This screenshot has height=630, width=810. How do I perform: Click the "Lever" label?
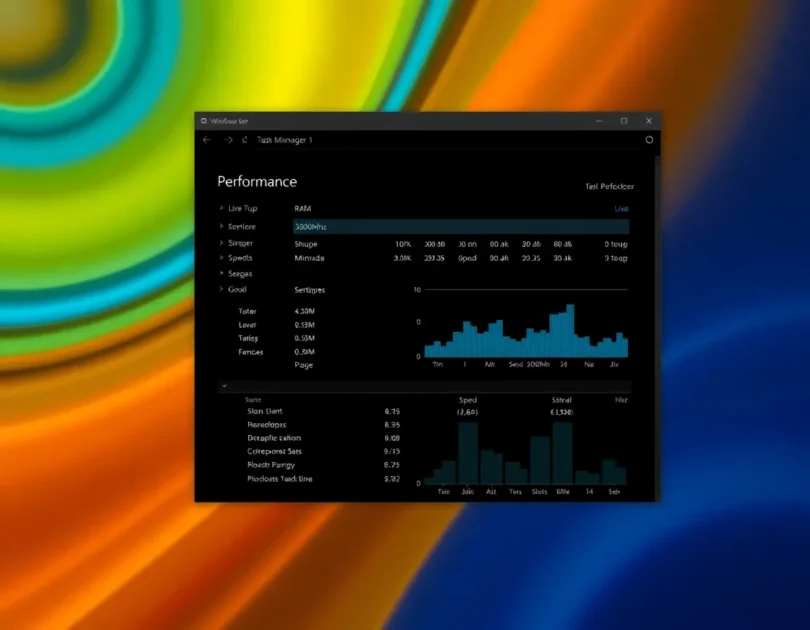click(x=247, y=325)
